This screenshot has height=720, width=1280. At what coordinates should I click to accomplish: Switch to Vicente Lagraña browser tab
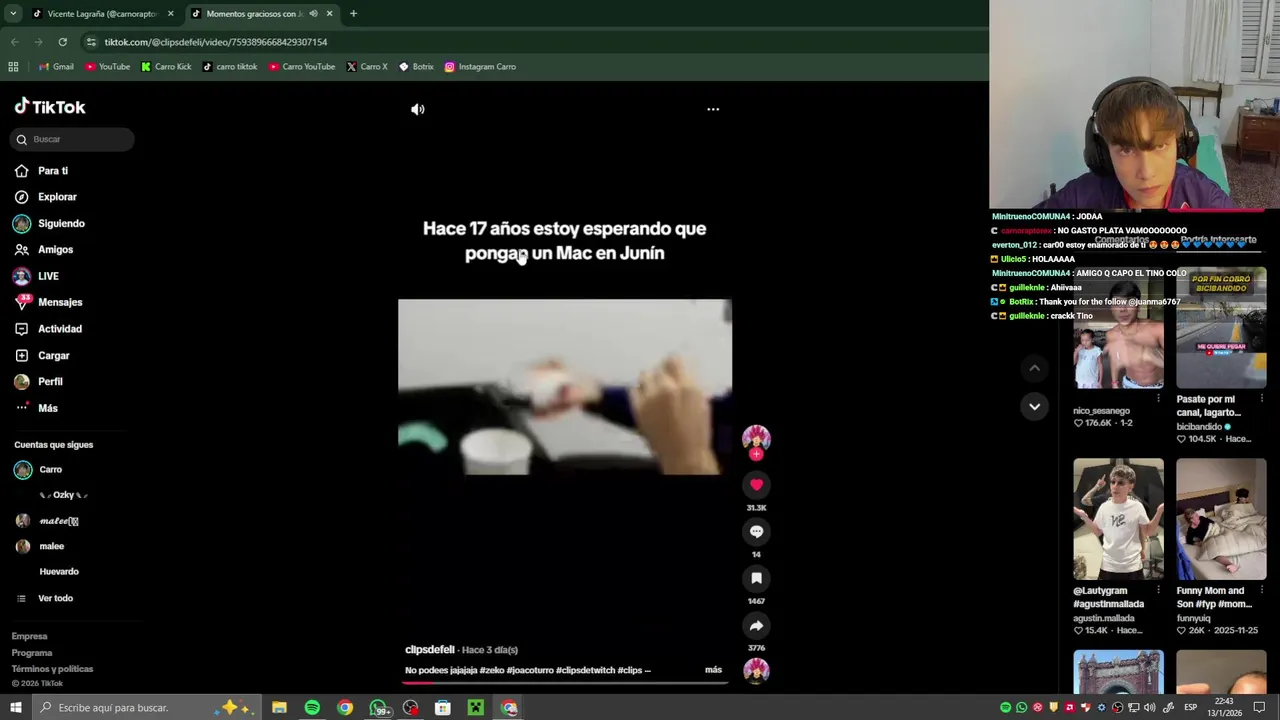click(x=102, y=14)
